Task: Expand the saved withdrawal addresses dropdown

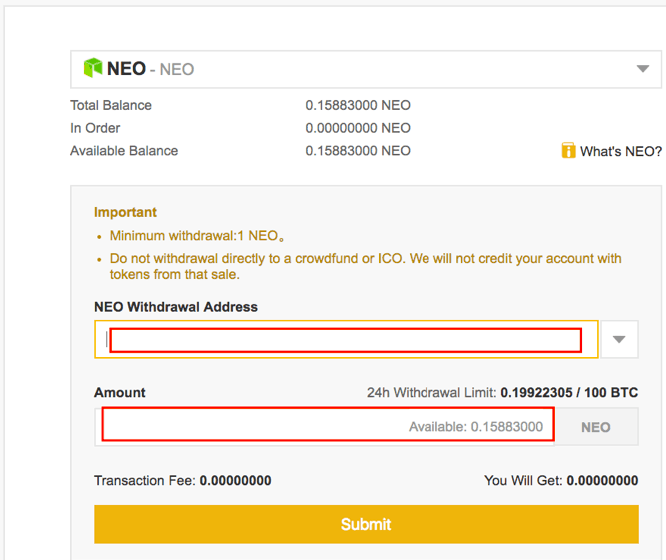Action: click(x=619, y=340)
